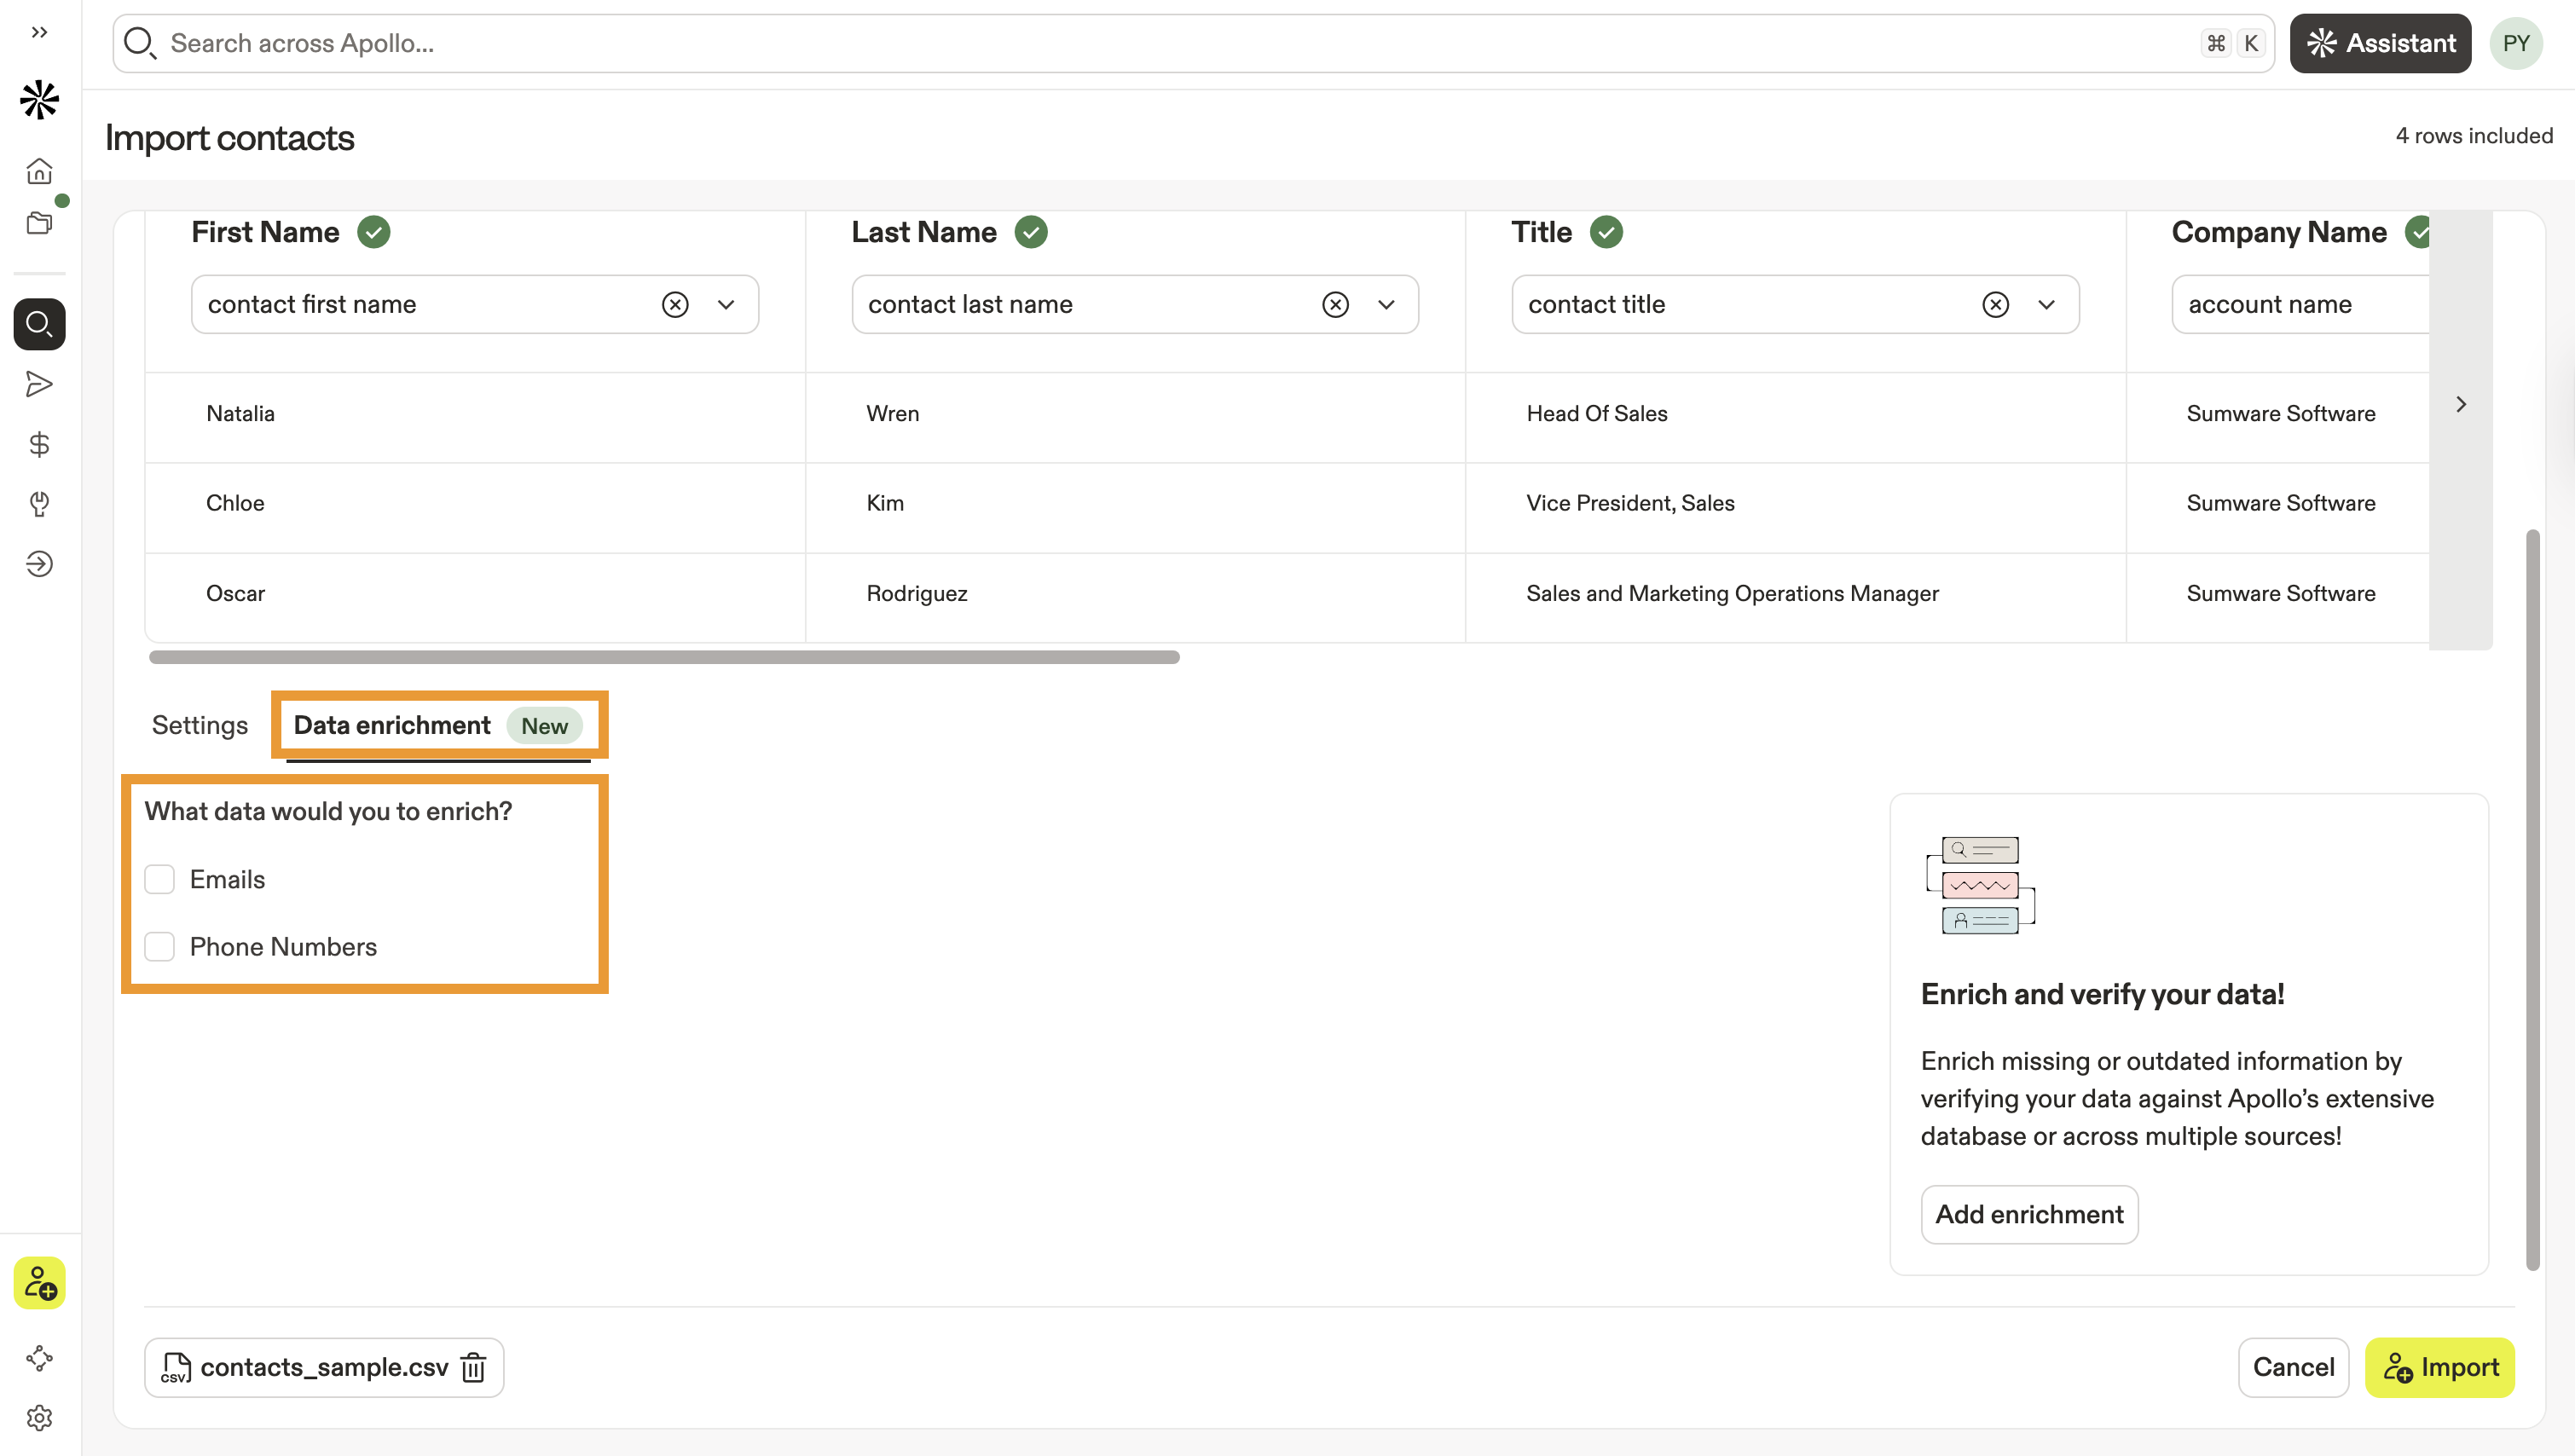Click the Home icon in sidebar
Screen dimensions: 2575x1456
39,171
